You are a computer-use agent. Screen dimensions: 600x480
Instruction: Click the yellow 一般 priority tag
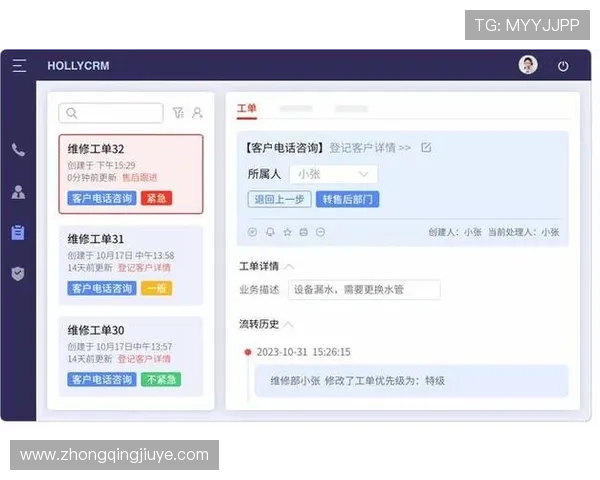point(157,288)
